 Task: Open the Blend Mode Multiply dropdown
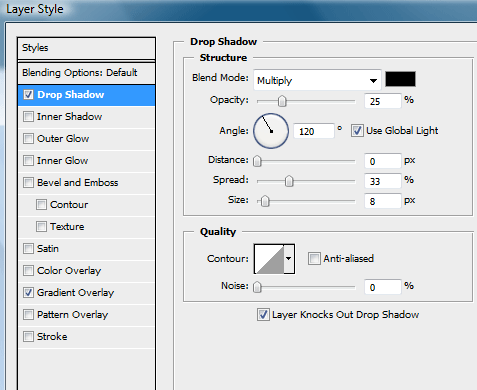point(317,80)
